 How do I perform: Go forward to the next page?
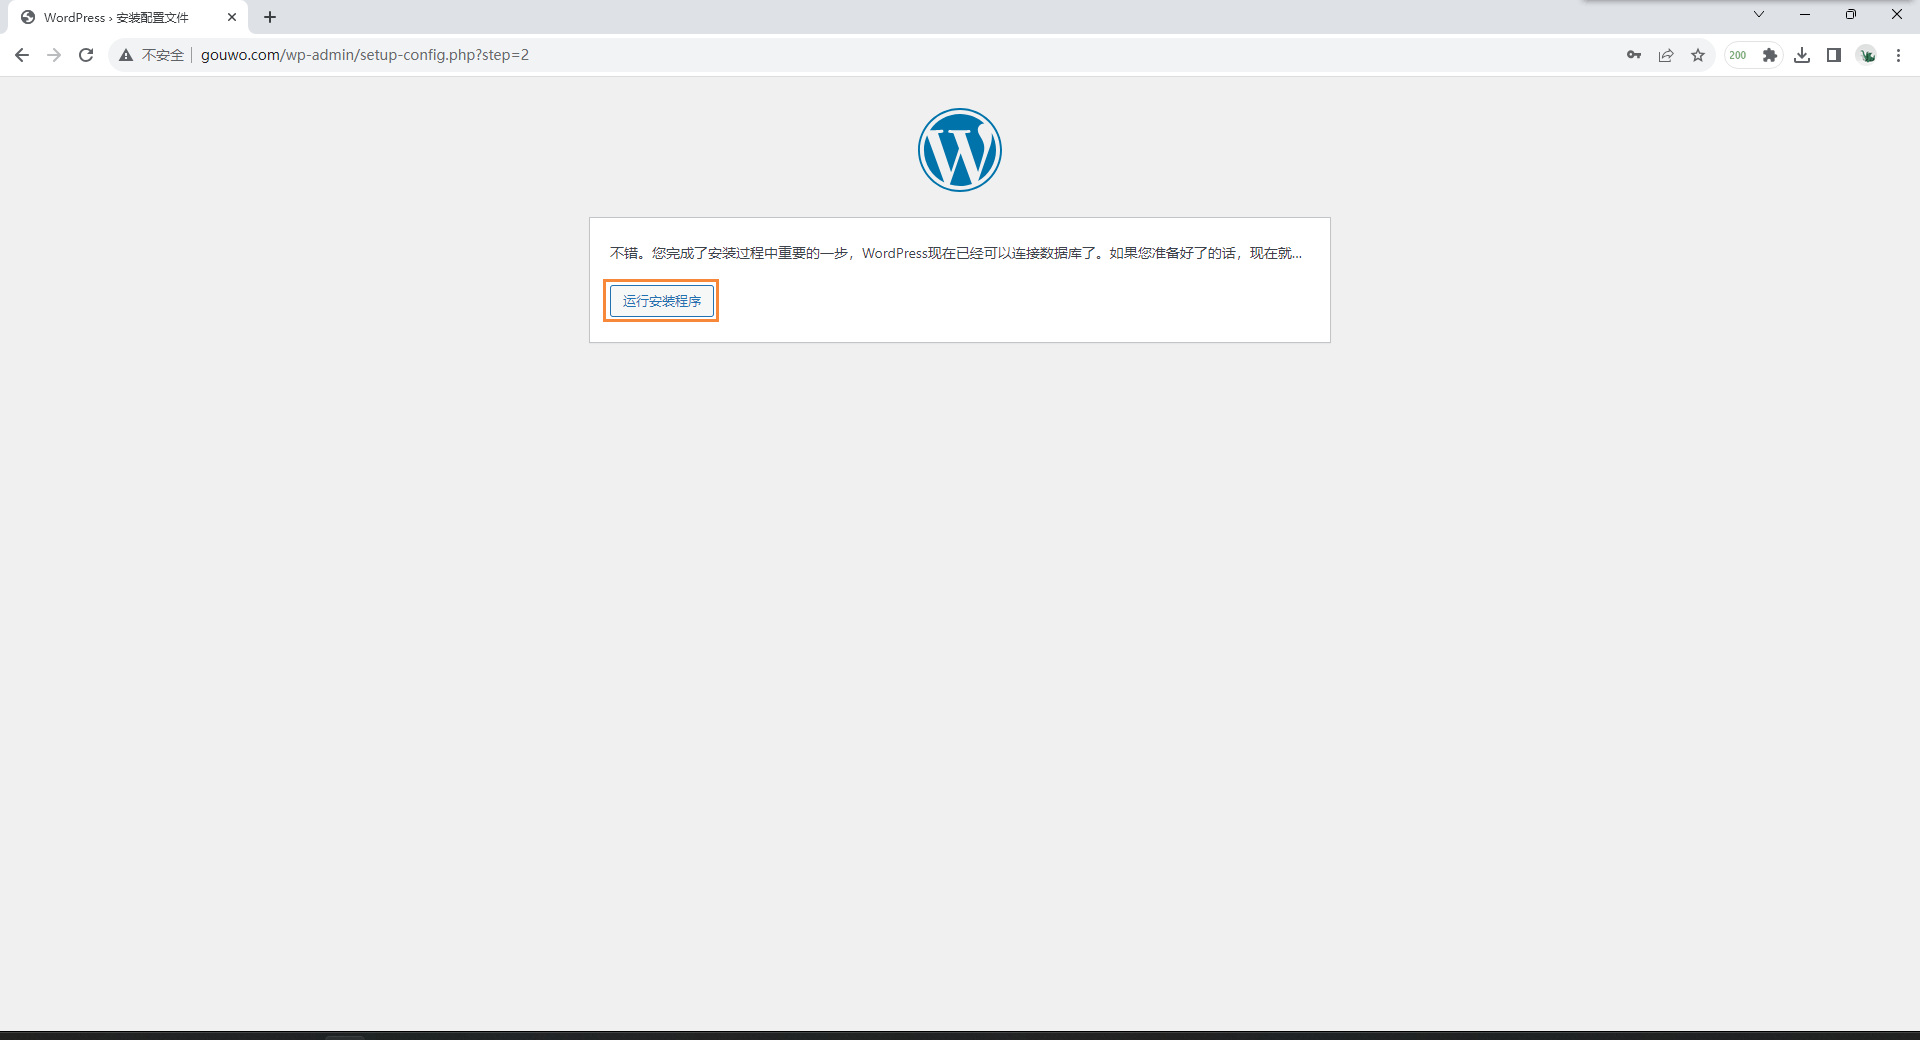pos(54,55)
